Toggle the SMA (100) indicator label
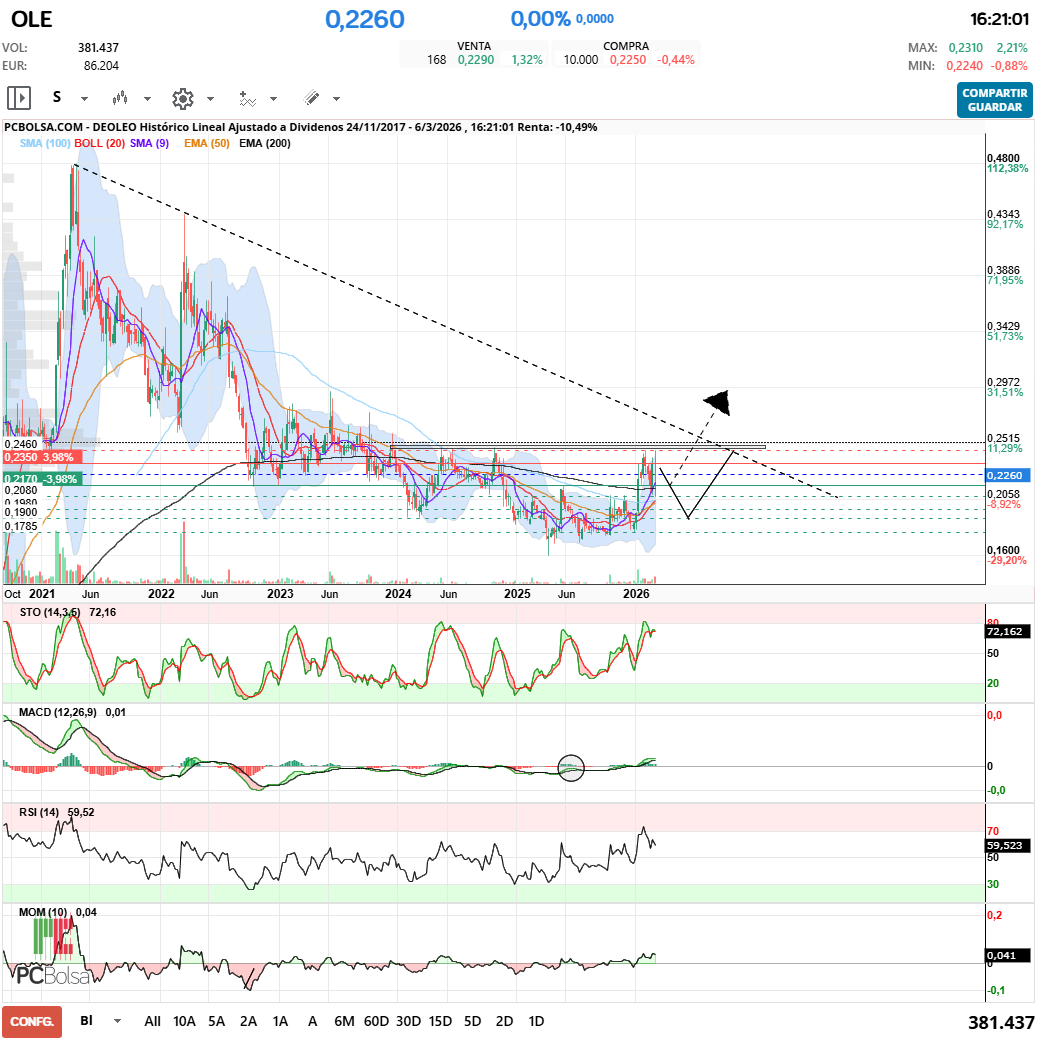Screen dimensions: 1048x1043 pos(45,144)
